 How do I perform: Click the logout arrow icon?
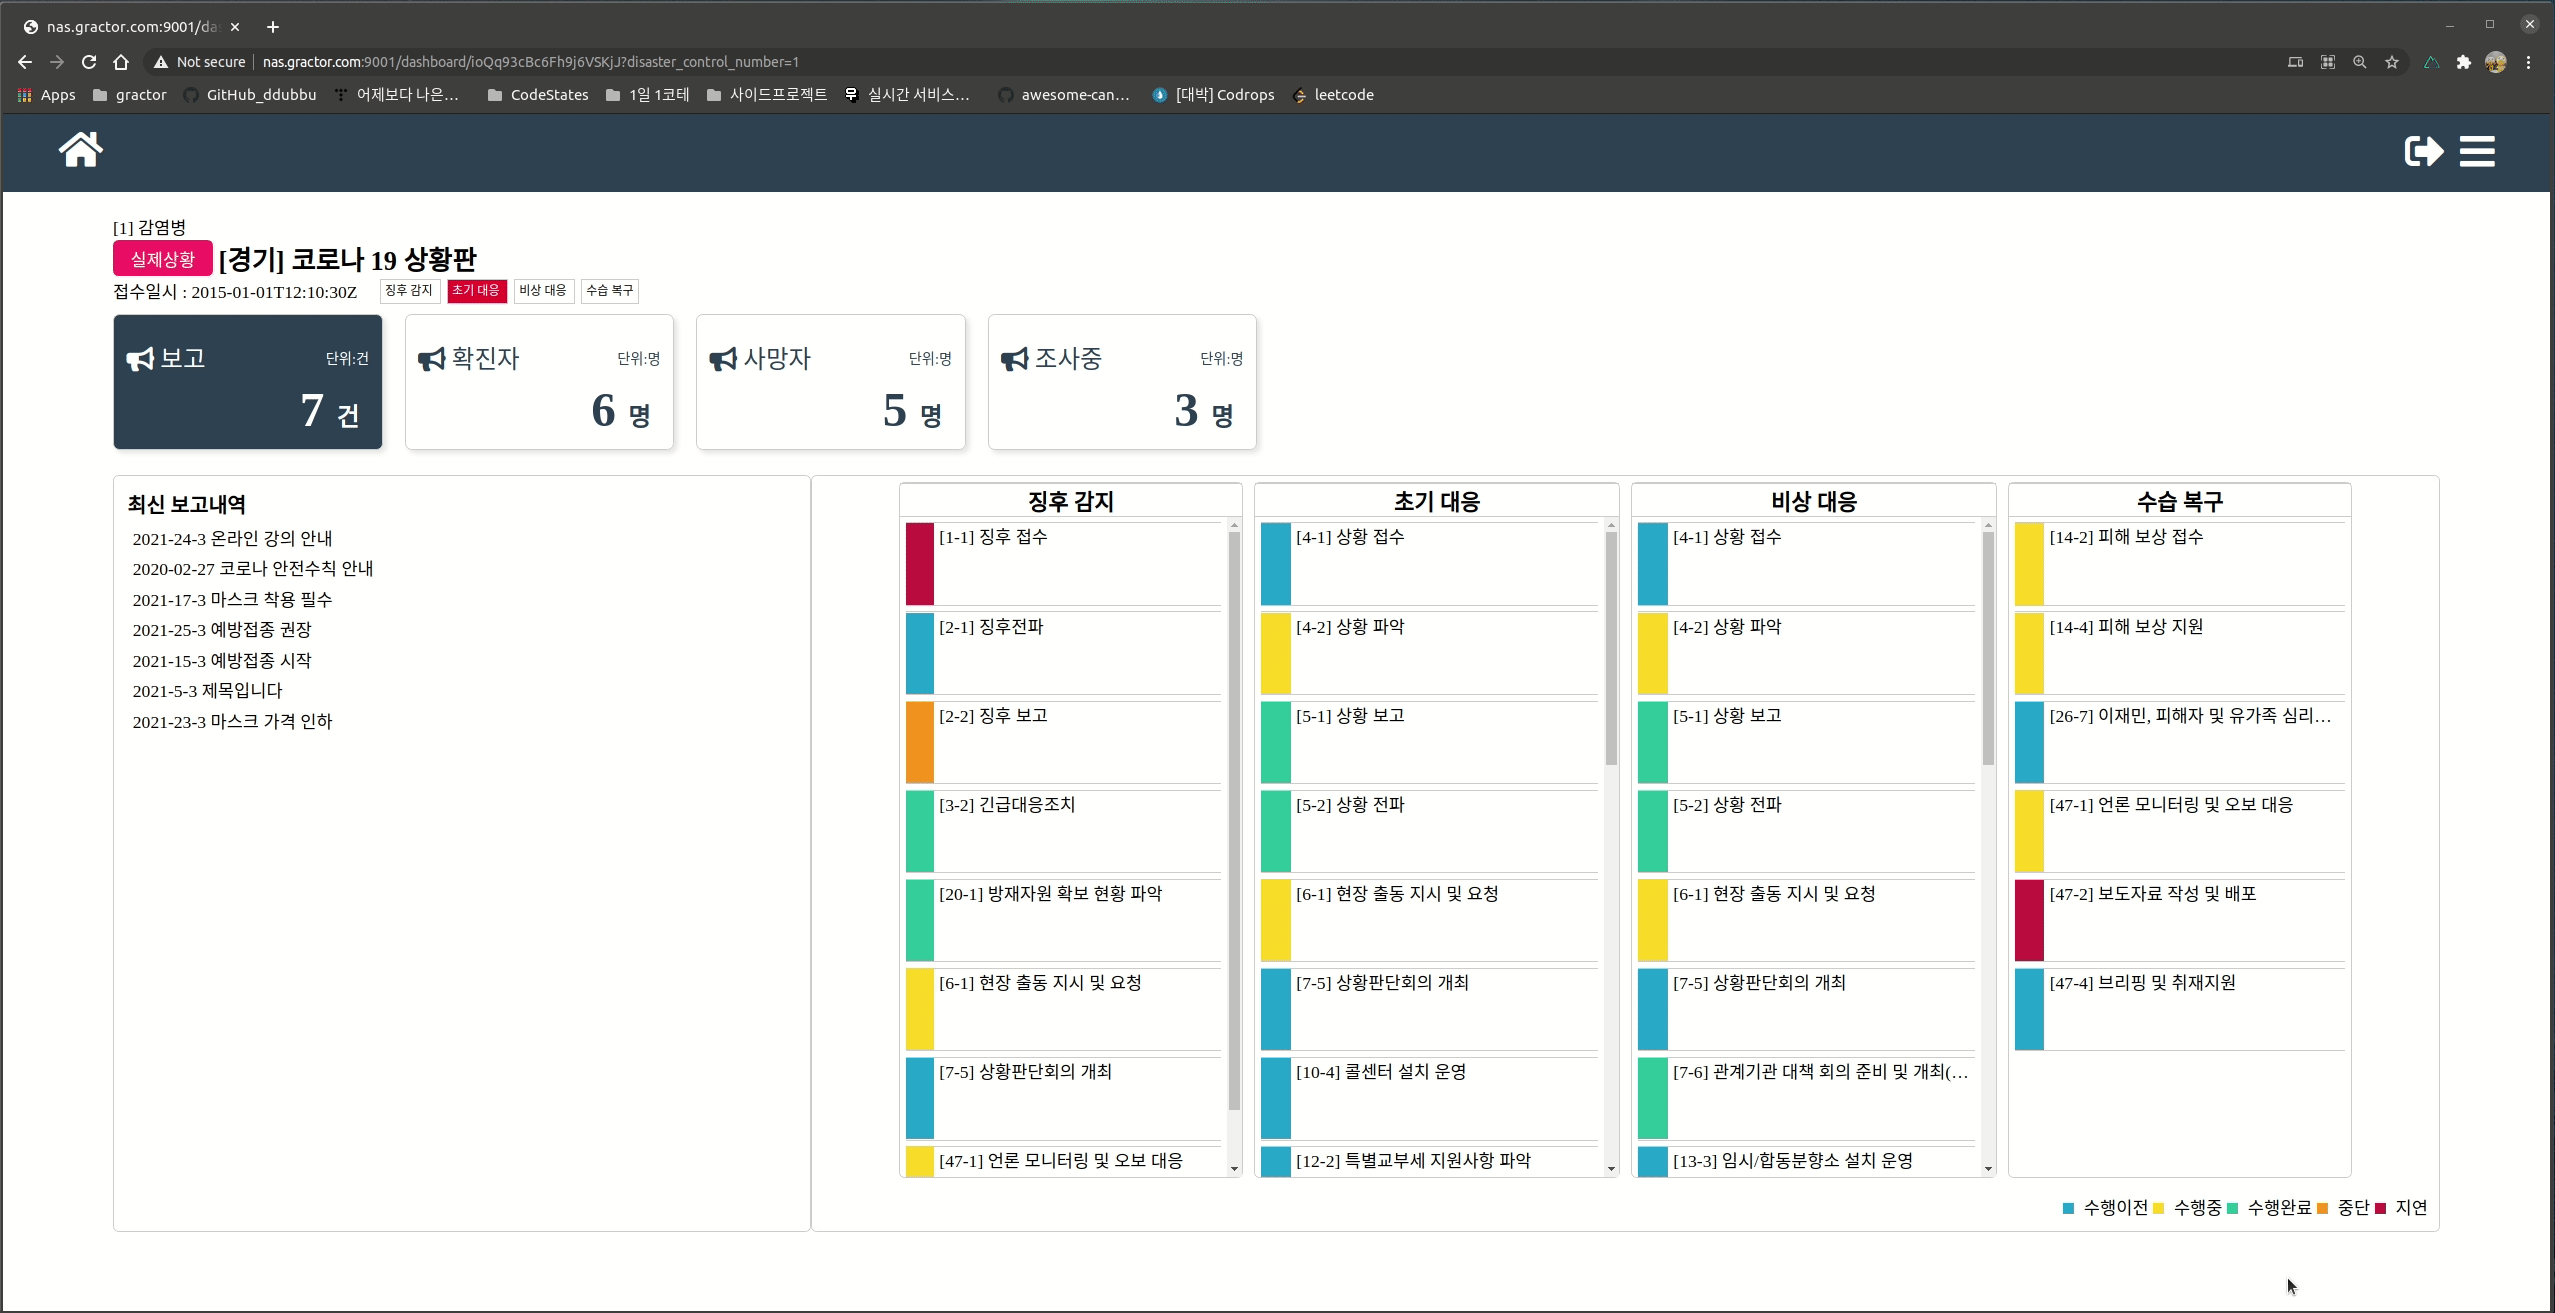click(2423, 151)
